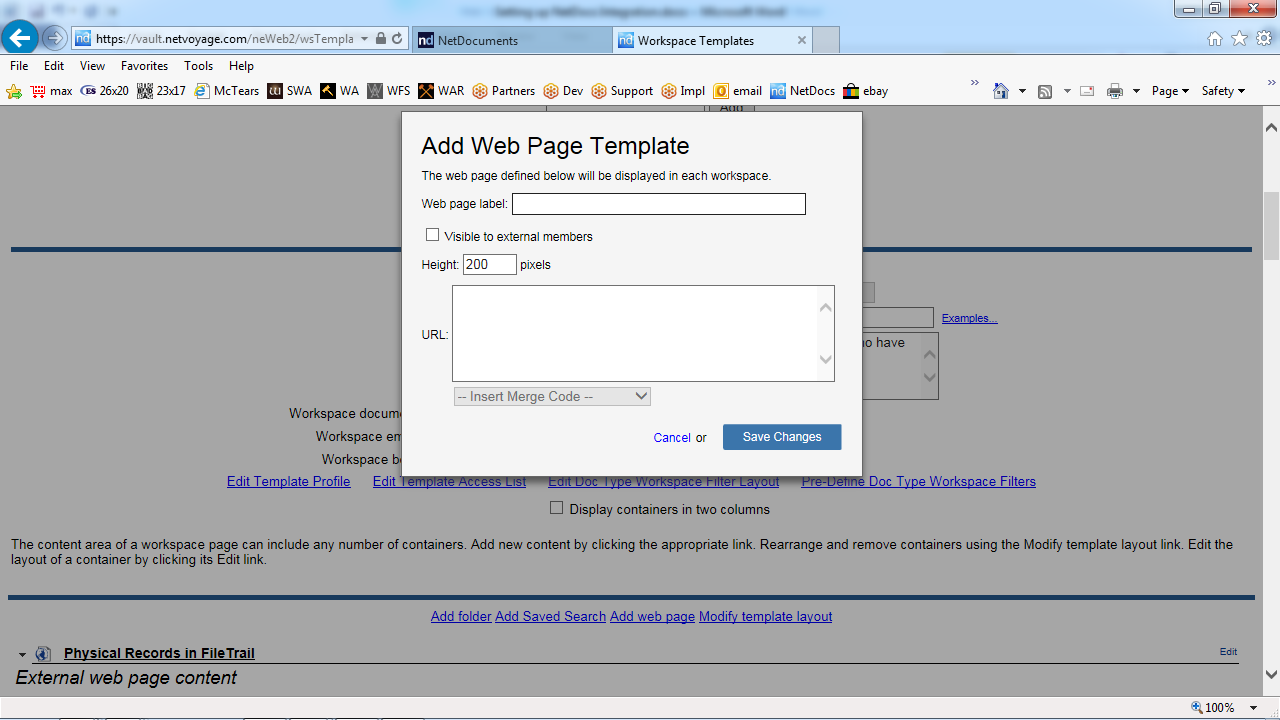Switch to the Workspace Templates tab
The height and width of the screenshot is (720, 1280).
pos(713,40)
